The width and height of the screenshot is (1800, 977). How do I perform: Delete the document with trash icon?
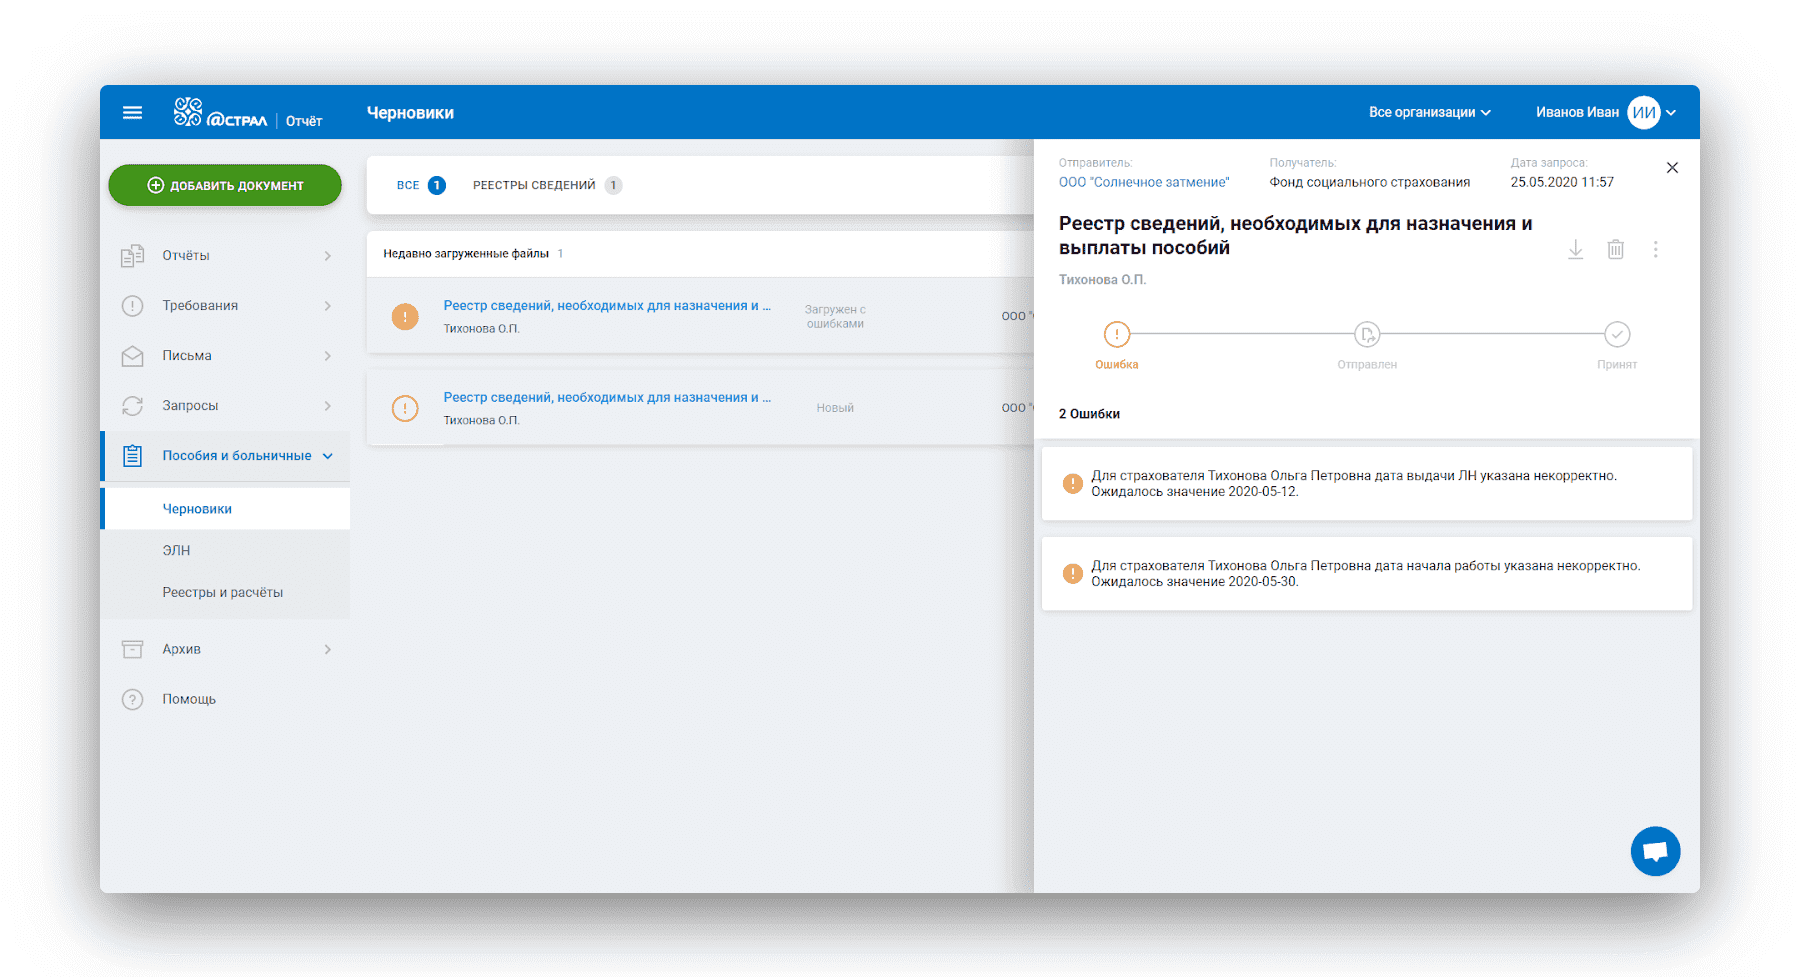tap(1615, 249)
